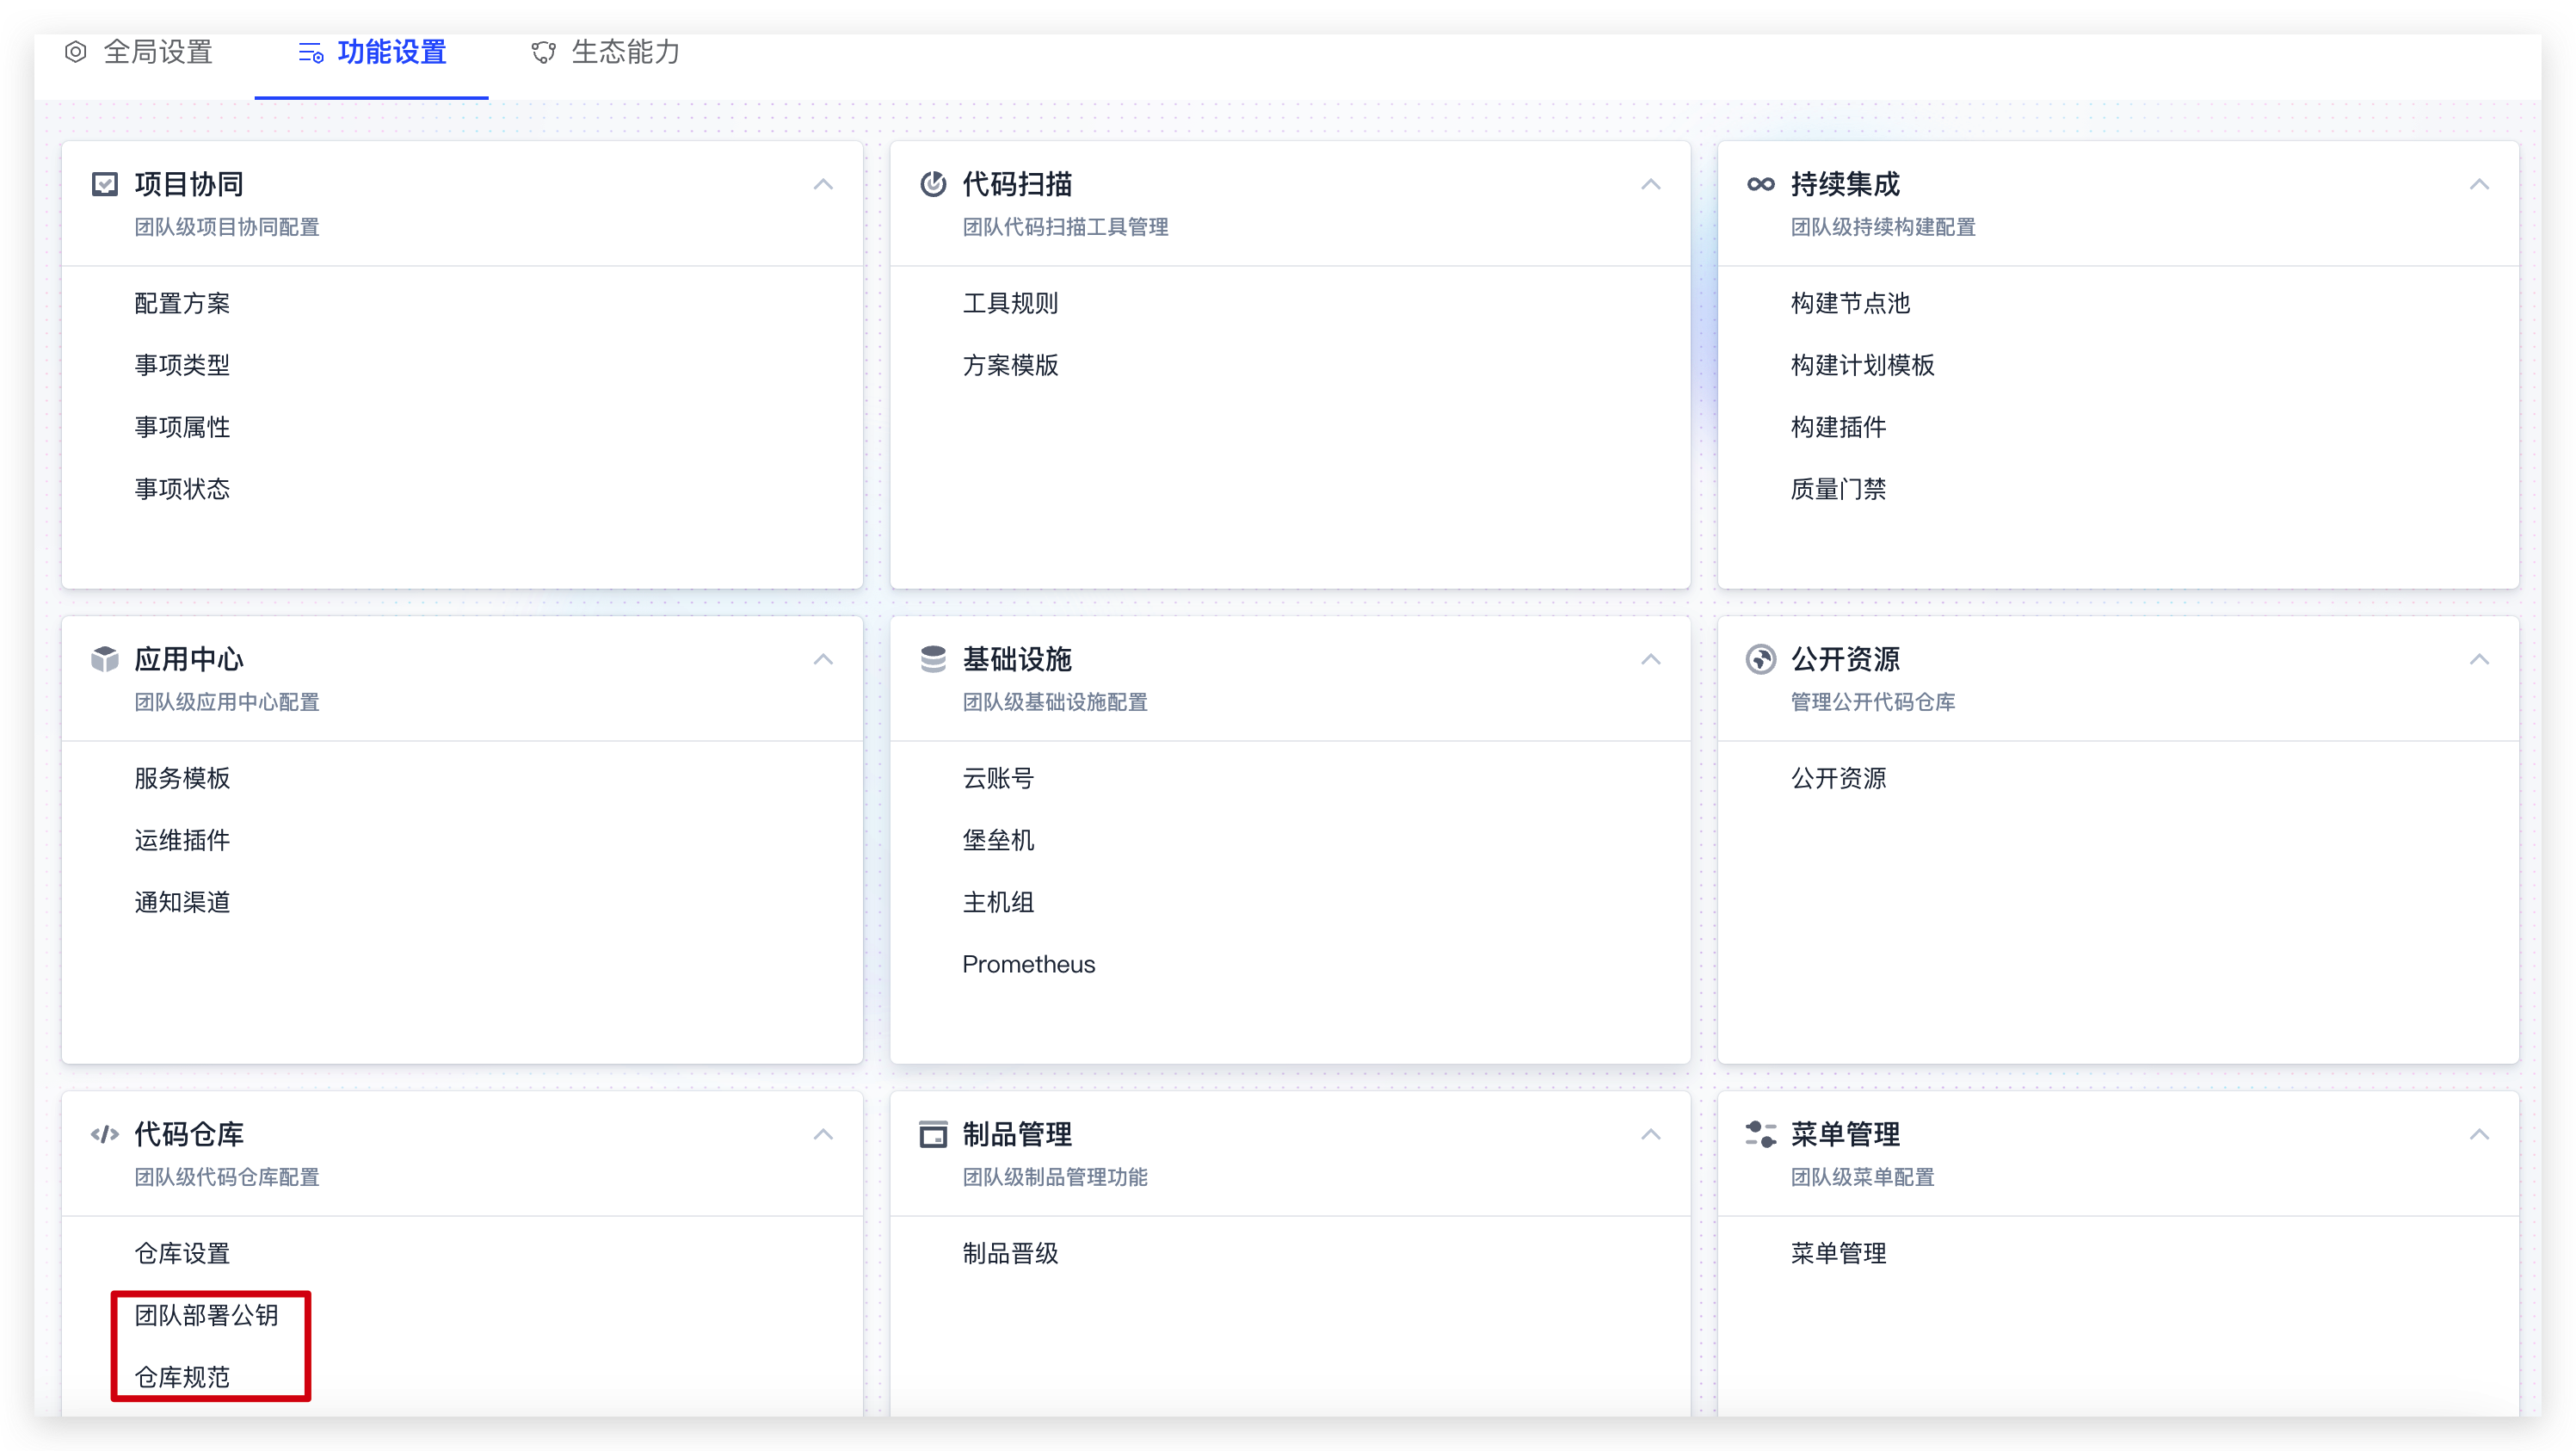Image resolution: width=2576 pixels, height=1451 pixels.
Task: Click the 持续集成 card title
Action: click(x=1845, y=184)
